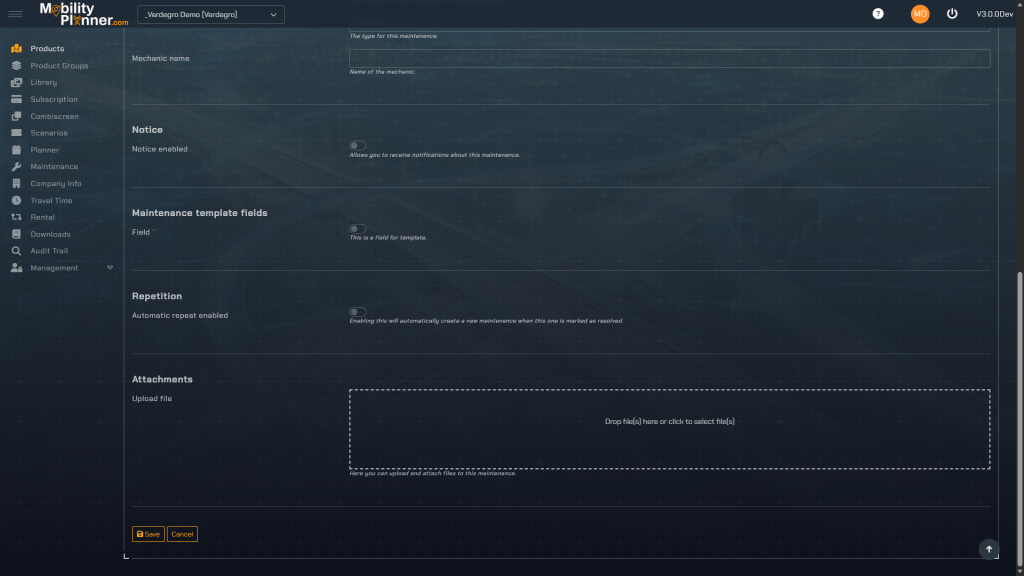Open the help question mark icon
The width and height of the screenshot is (1024, 576).
pyautogui.click(x=878, y=14)
